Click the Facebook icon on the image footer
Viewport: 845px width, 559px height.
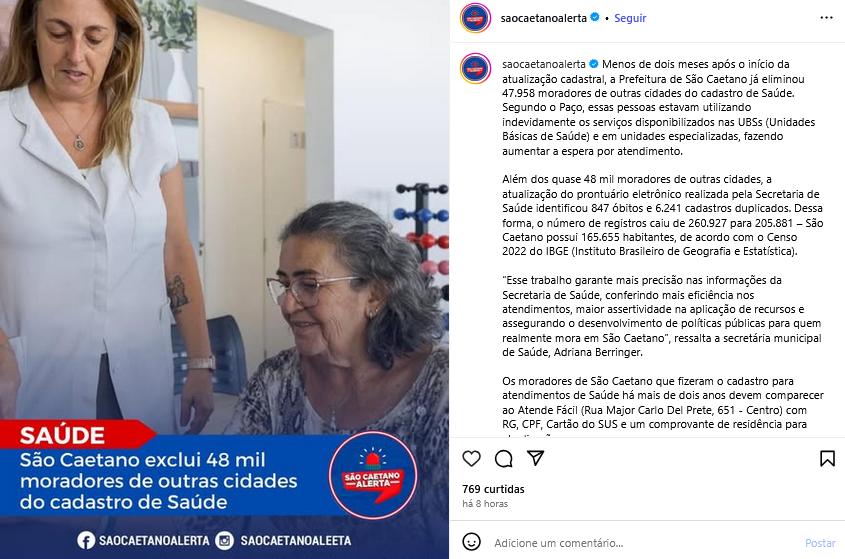click(x=86, y=540)
